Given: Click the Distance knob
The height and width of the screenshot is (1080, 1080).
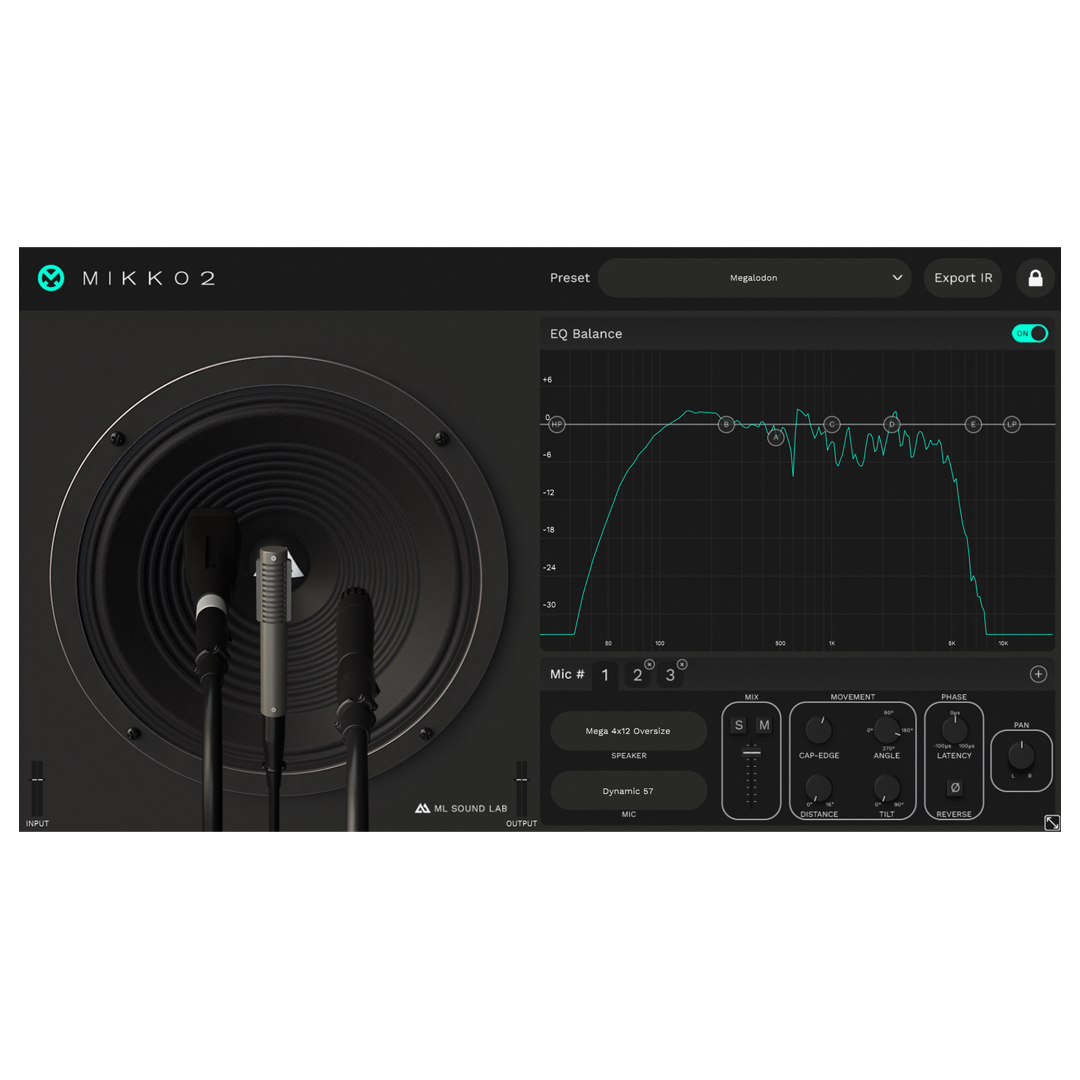Looking at the screenshot, I should click(x=818, y=788).
